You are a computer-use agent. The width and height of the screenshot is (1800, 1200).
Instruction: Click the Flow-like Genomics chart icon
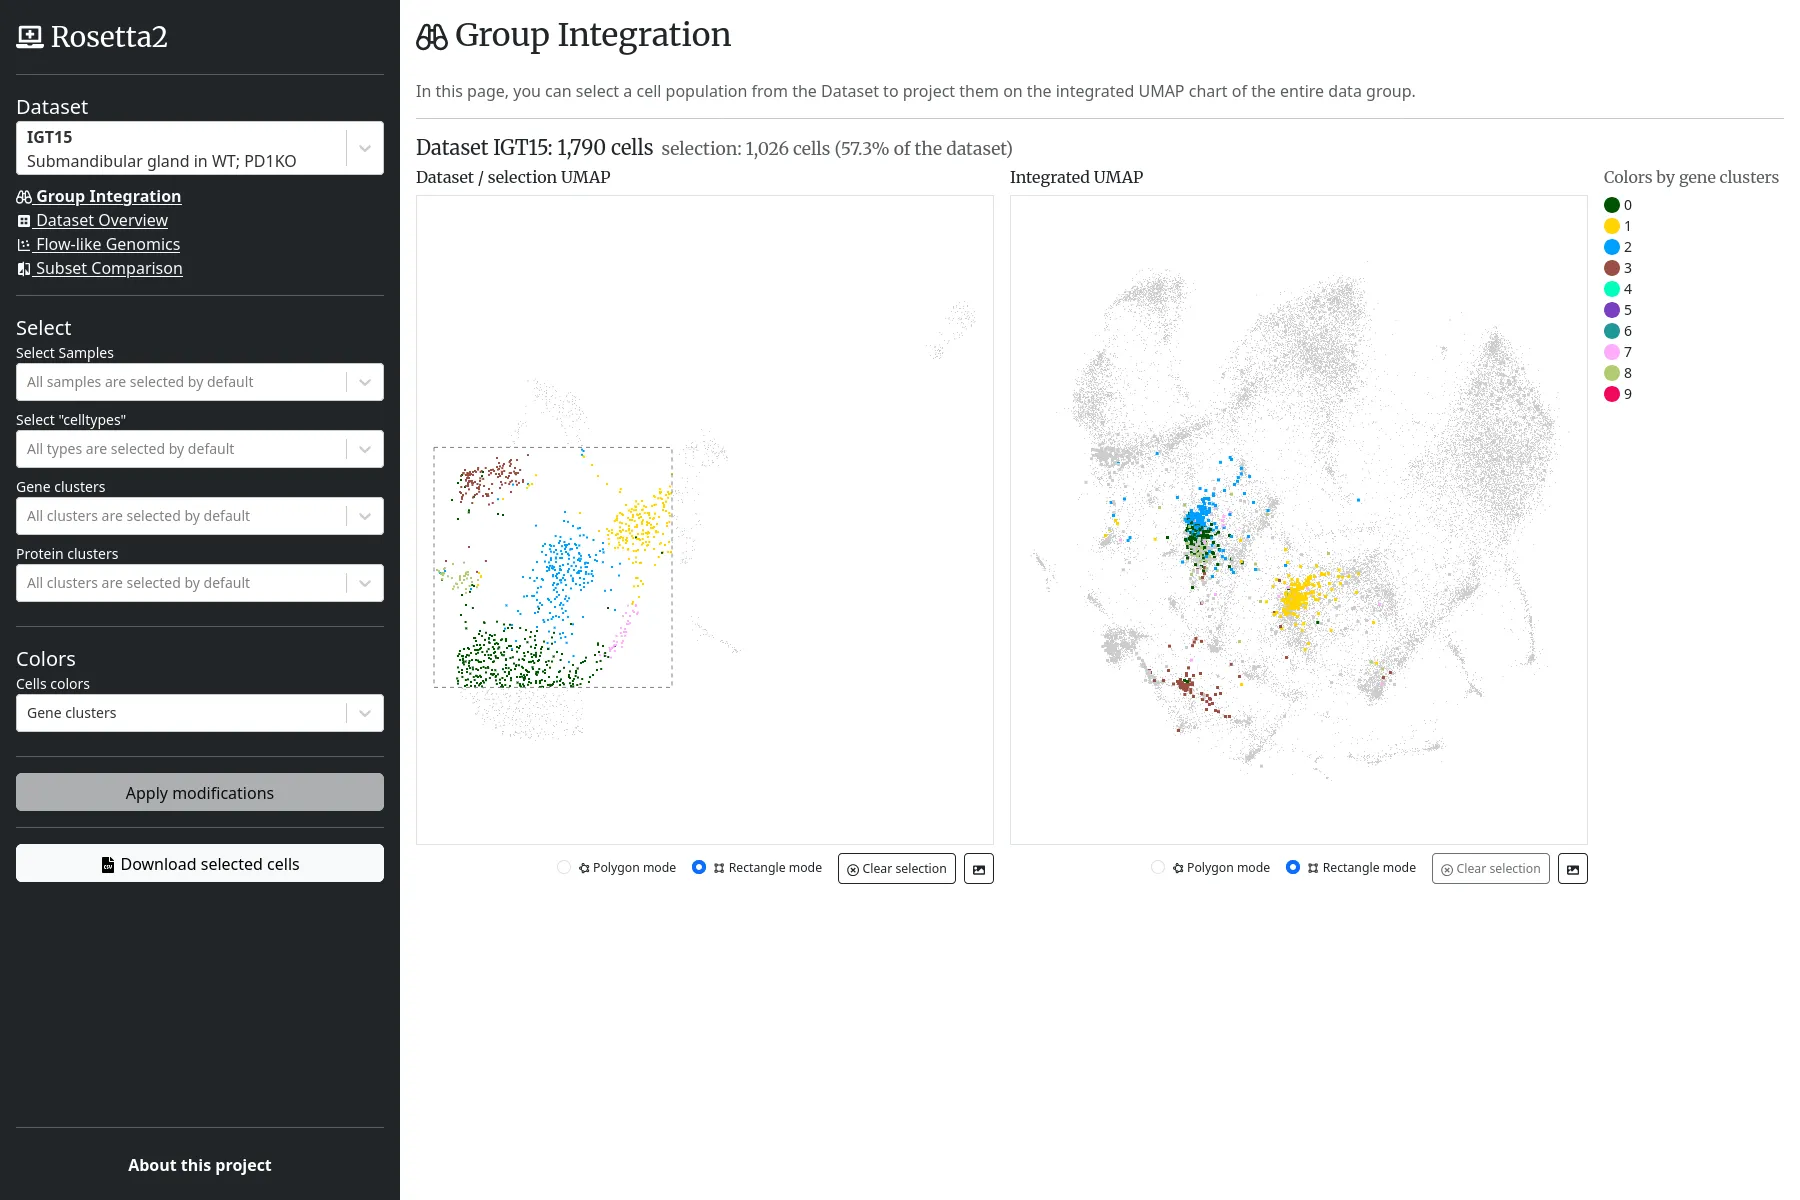click(24, 245)
